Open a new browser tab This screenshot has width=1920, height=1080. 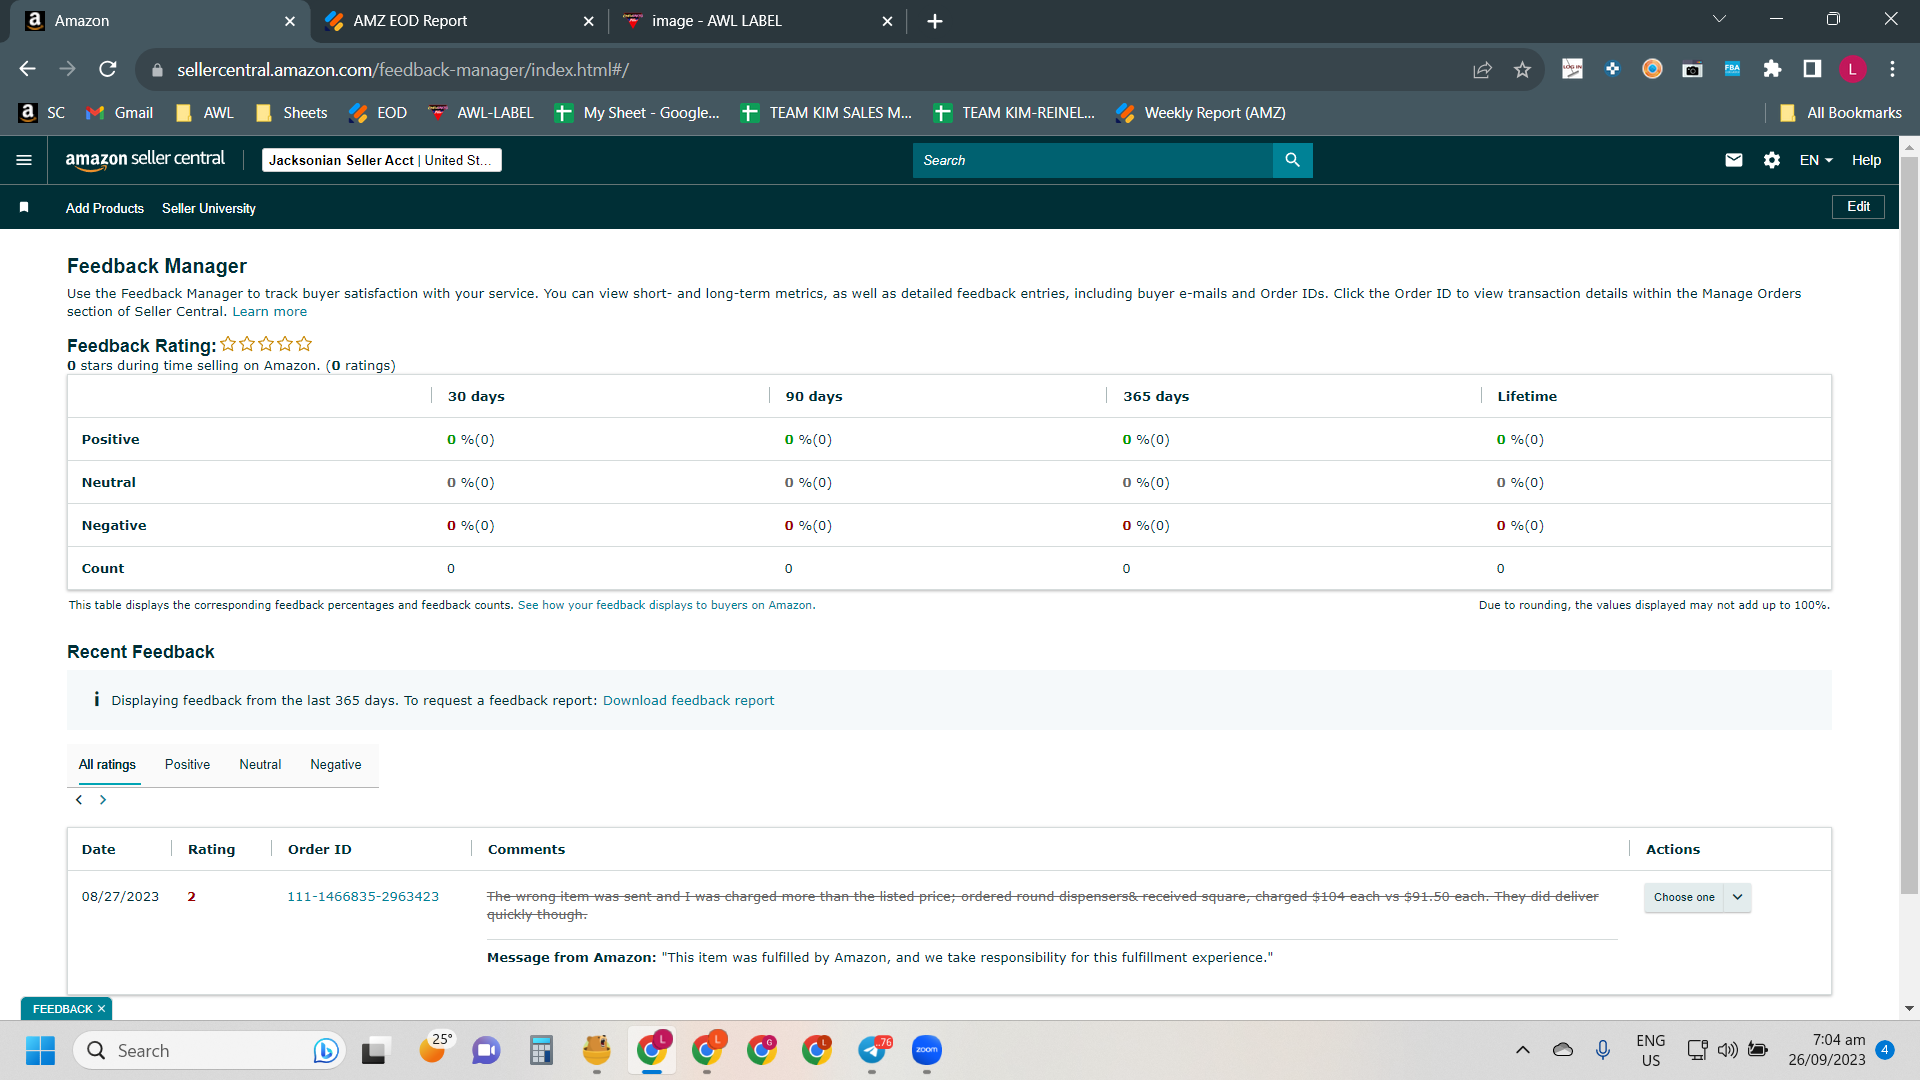point(934,21)
